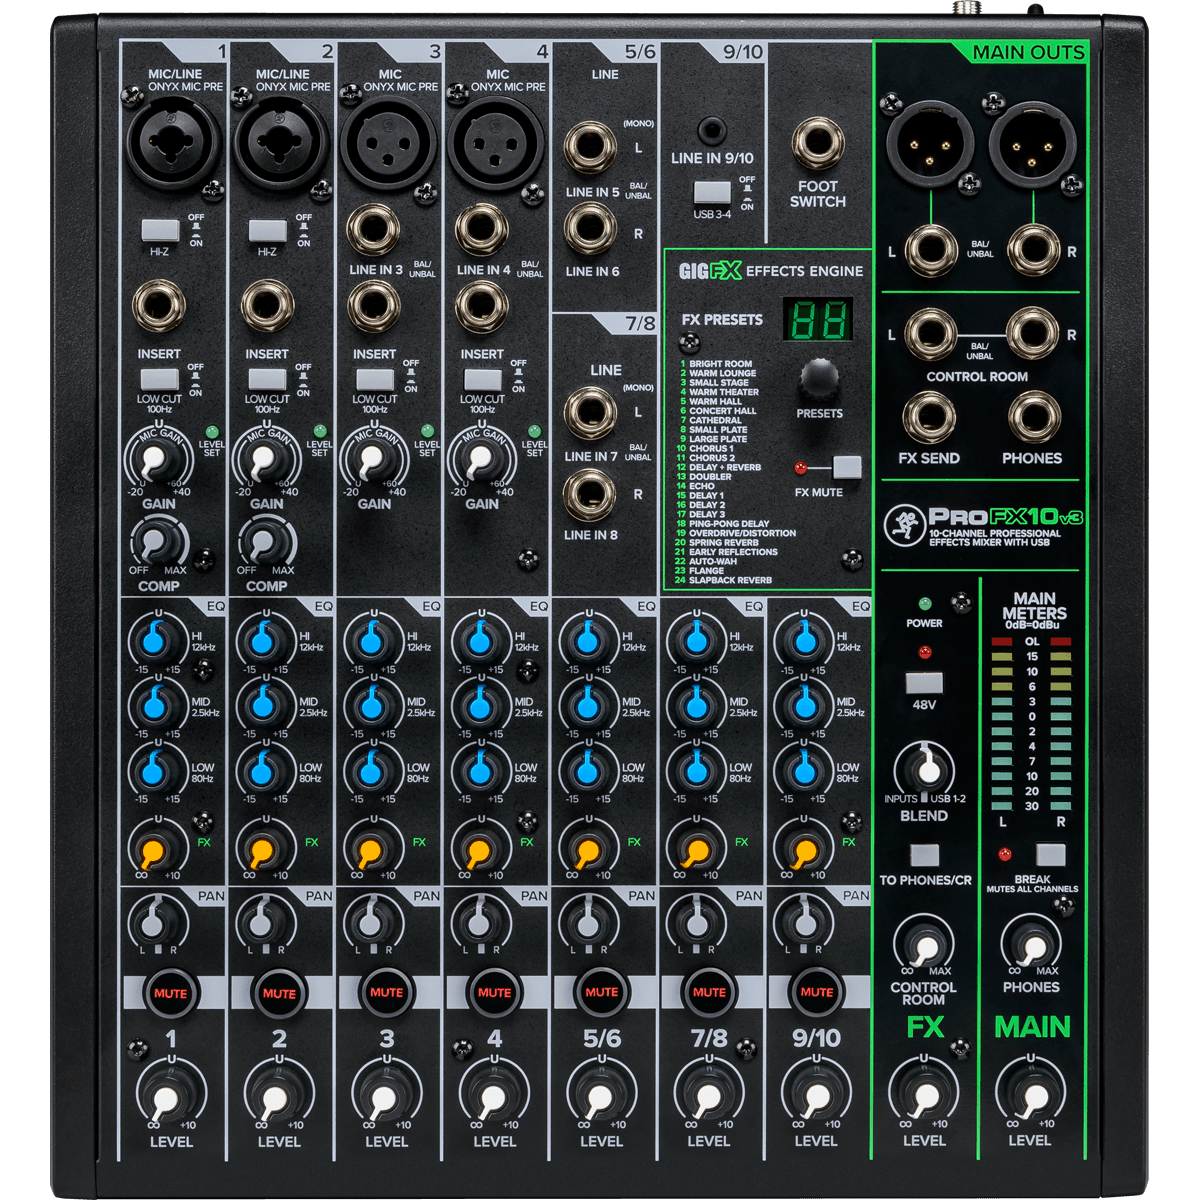The width and height of the screenshot is (1200, 1200).
Task: Click channel 2 MIC GAIN knob
Action: [265, 460]
